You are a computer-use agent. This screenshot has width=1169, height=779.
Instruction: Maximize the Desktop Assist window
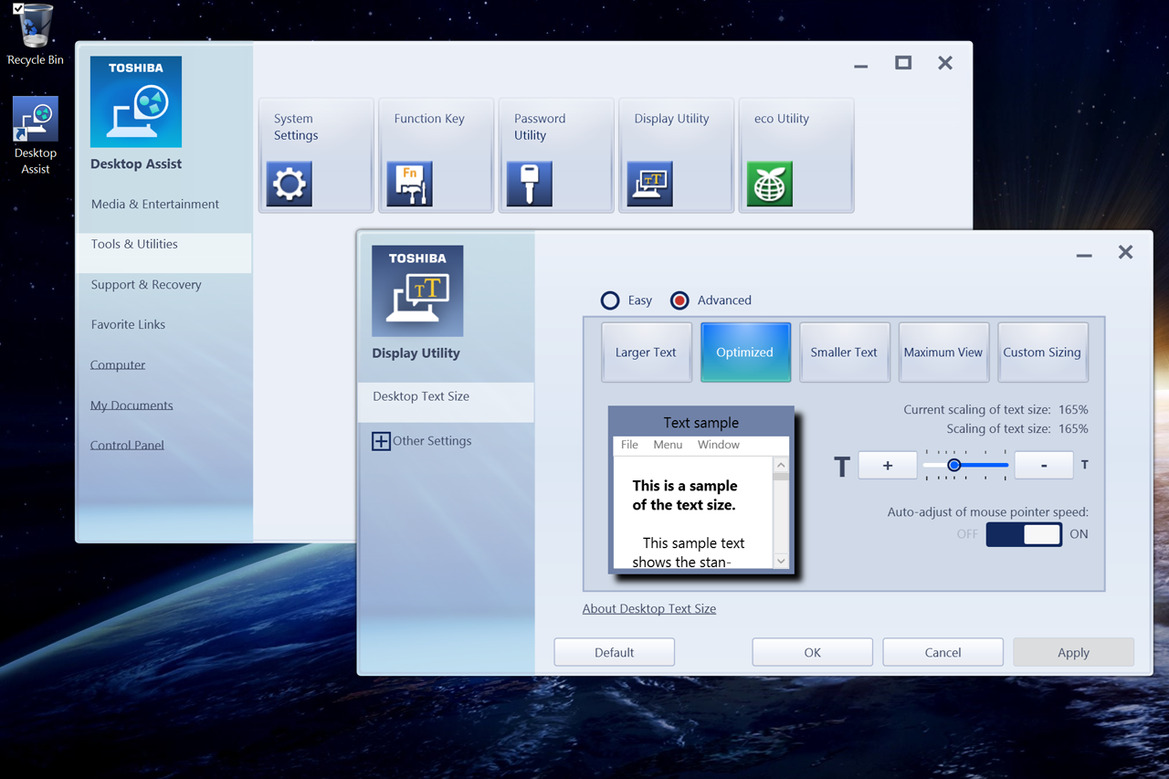pyautogui.click(x=903, y=63)
